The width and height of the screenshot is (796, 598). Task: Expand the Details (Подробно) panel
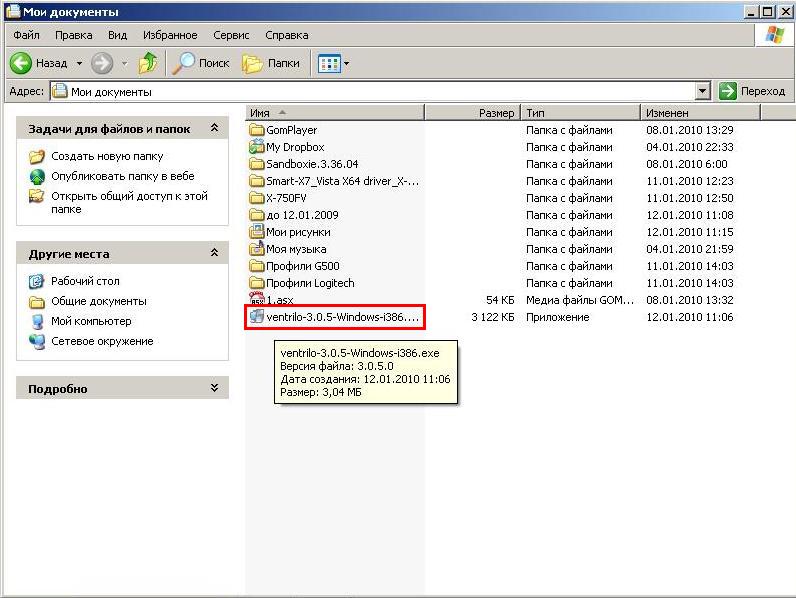point(214,388)
